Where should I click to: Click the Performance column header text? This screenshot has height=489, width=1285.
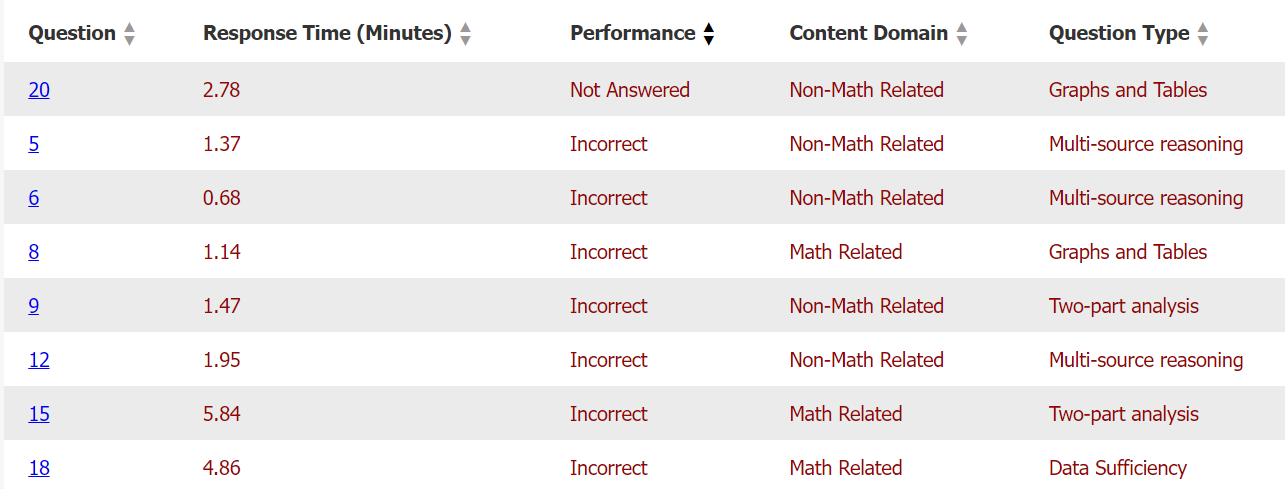point(632,33)
